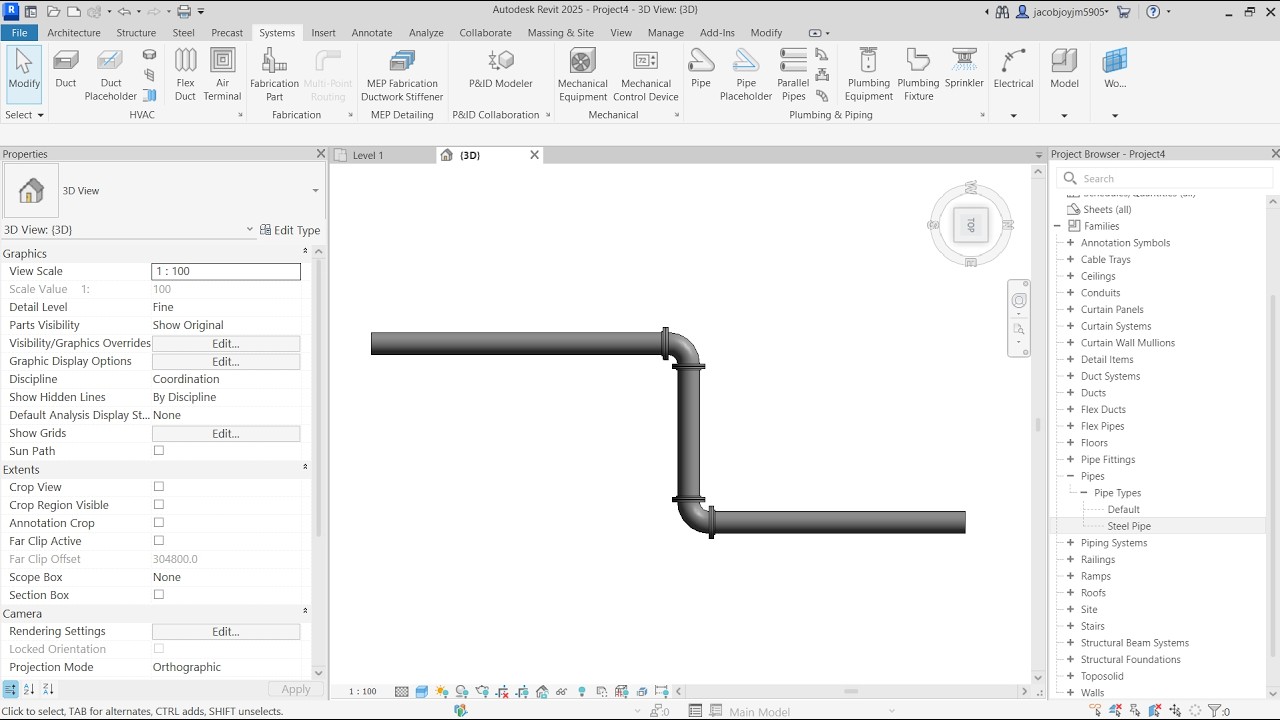Expand the Pipe Fittings tree node
This screenshot has width=1280, height=720.
(x=1070, y=460)
